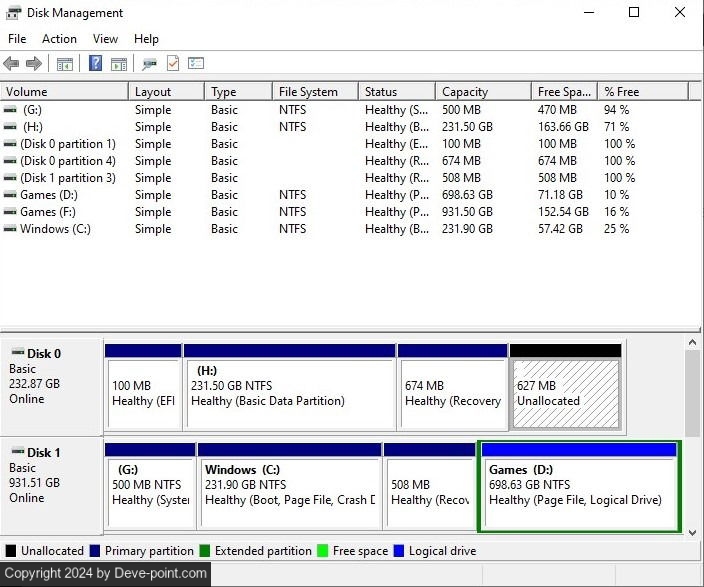This screenshot has height=587, width=704.
Task: Open the View menu
Action: pyautogui.click(x=105, y=39)
